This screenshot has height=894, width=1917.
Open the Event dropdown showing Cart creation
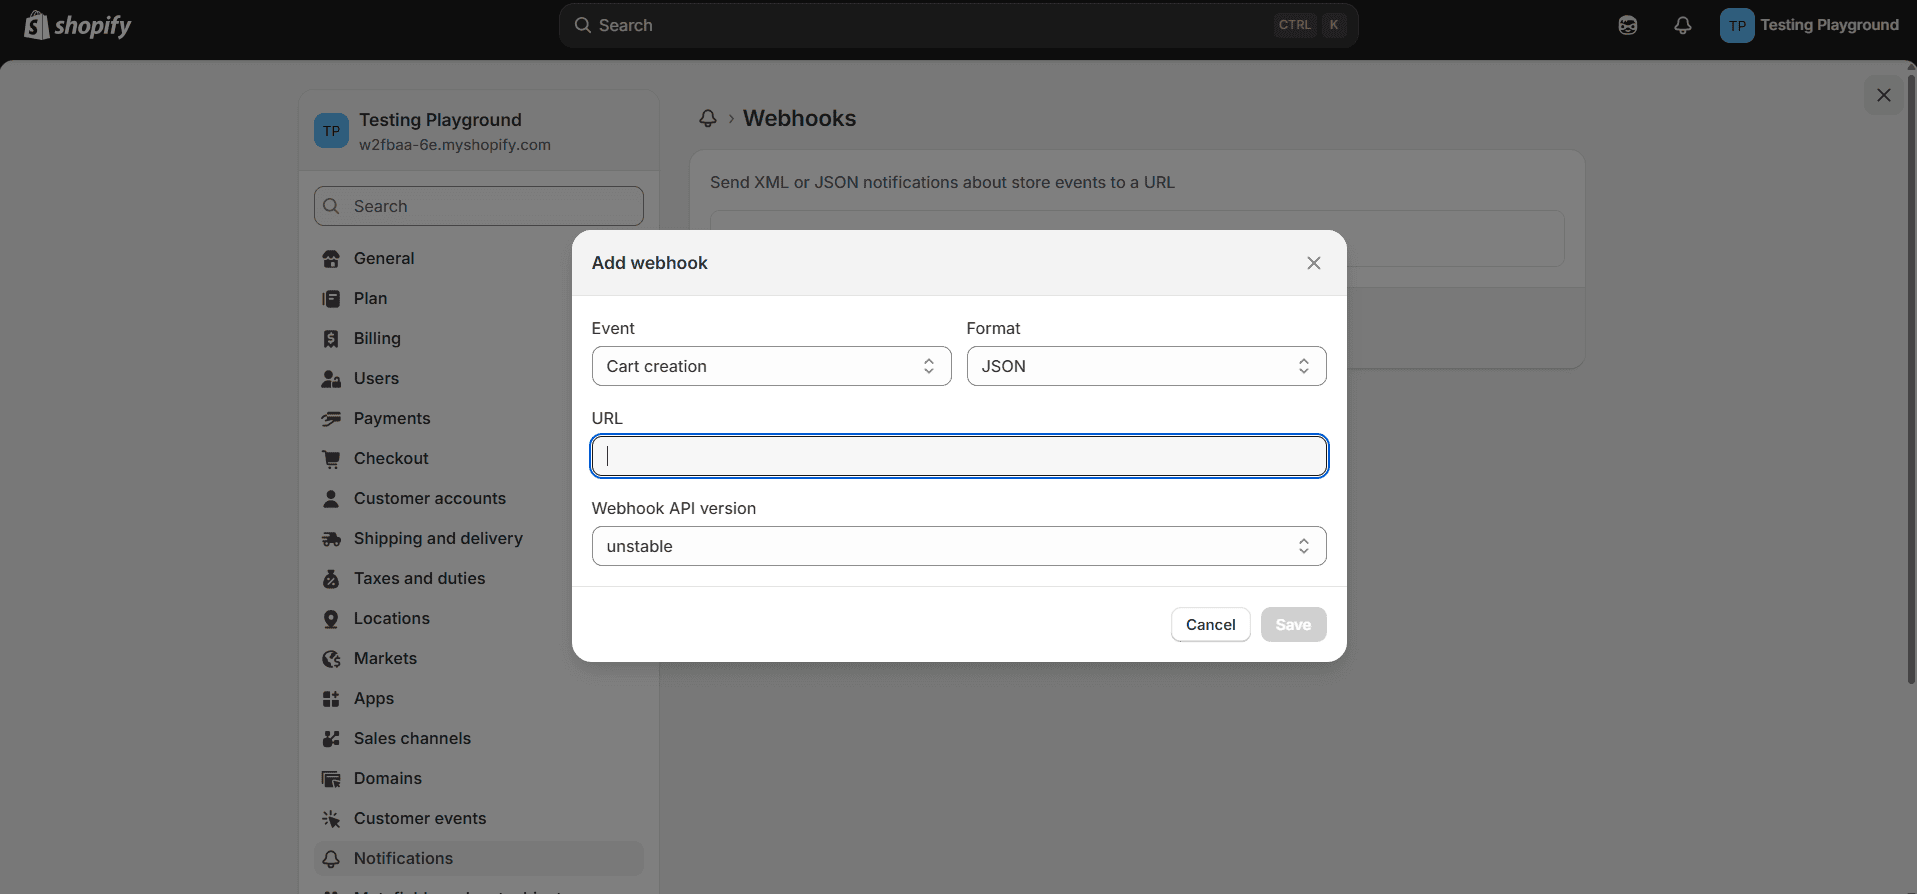click(771, 366)
